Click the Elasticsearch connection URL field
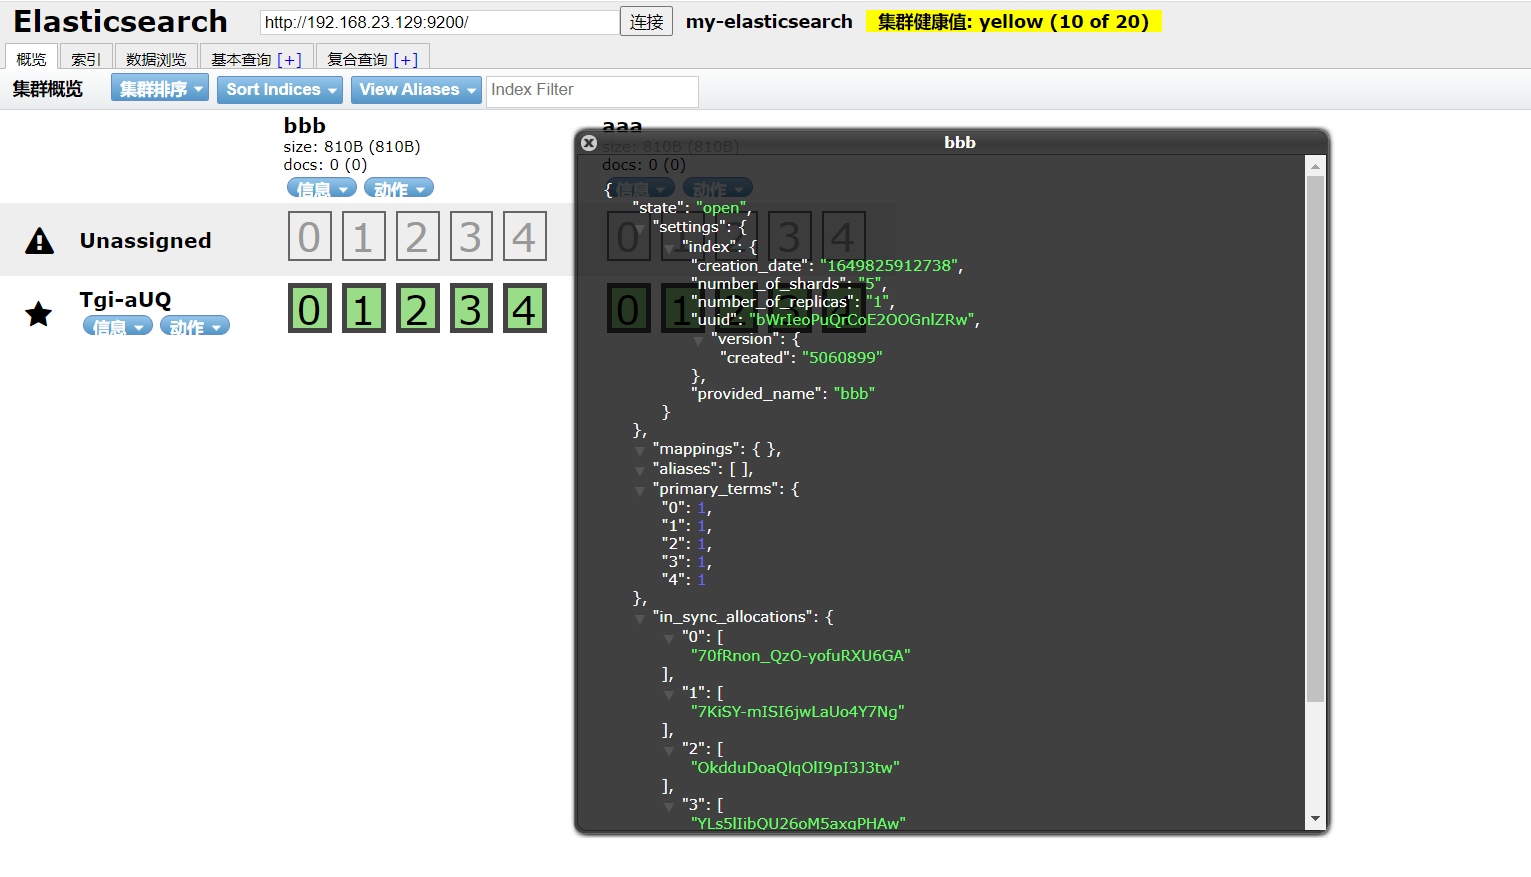The height and width of the screenshot is (877, 1531). pos(439,22)
